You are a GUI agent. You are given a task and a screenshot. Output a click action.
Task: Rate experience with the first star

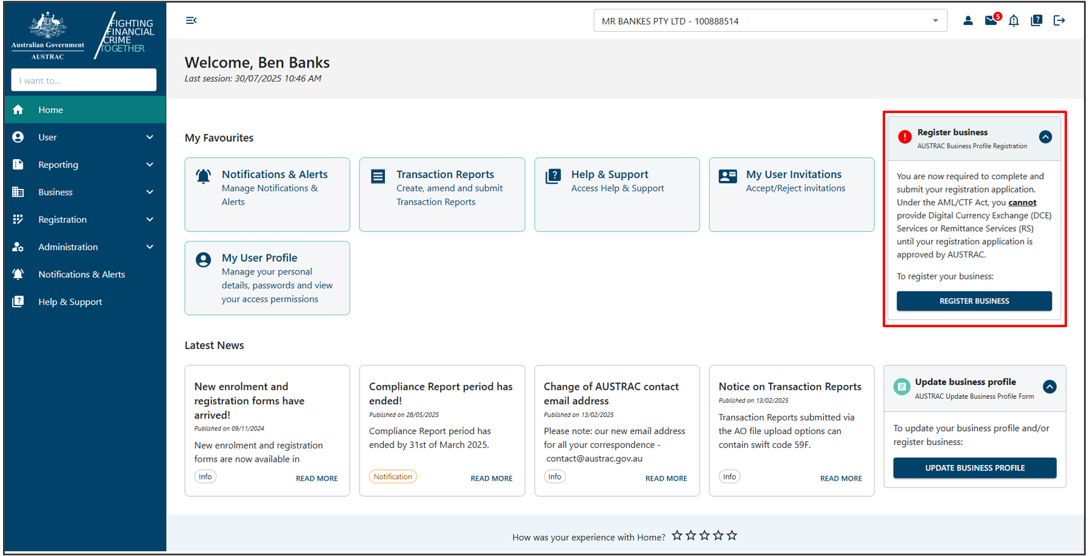pyautogui.click(x=677, y=536)
